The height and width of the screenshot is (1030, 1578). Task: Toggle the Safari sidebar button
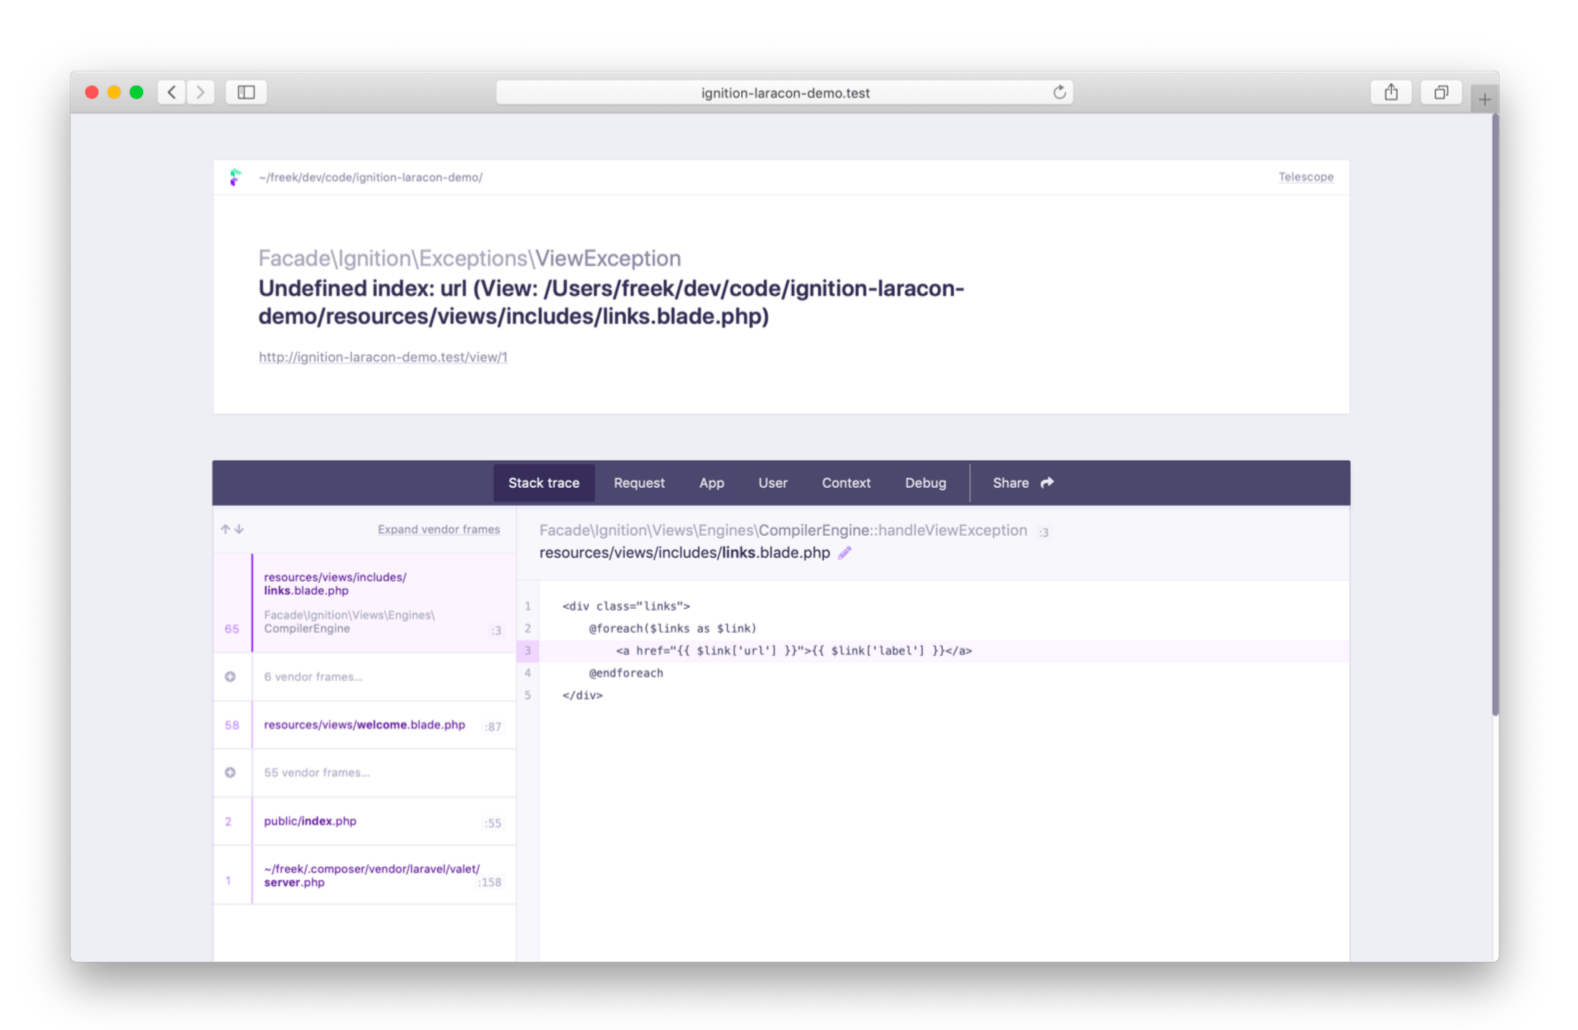point(246,92)
